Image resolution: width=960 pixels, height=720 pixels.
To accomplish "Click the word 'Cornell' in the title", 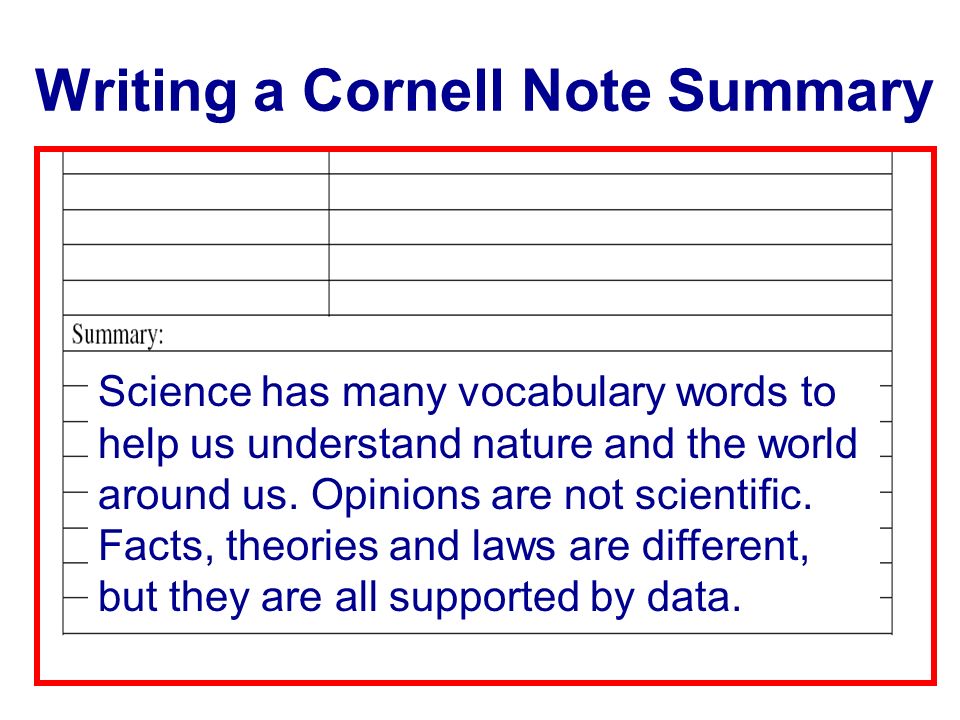I will [x=403, y=91].
